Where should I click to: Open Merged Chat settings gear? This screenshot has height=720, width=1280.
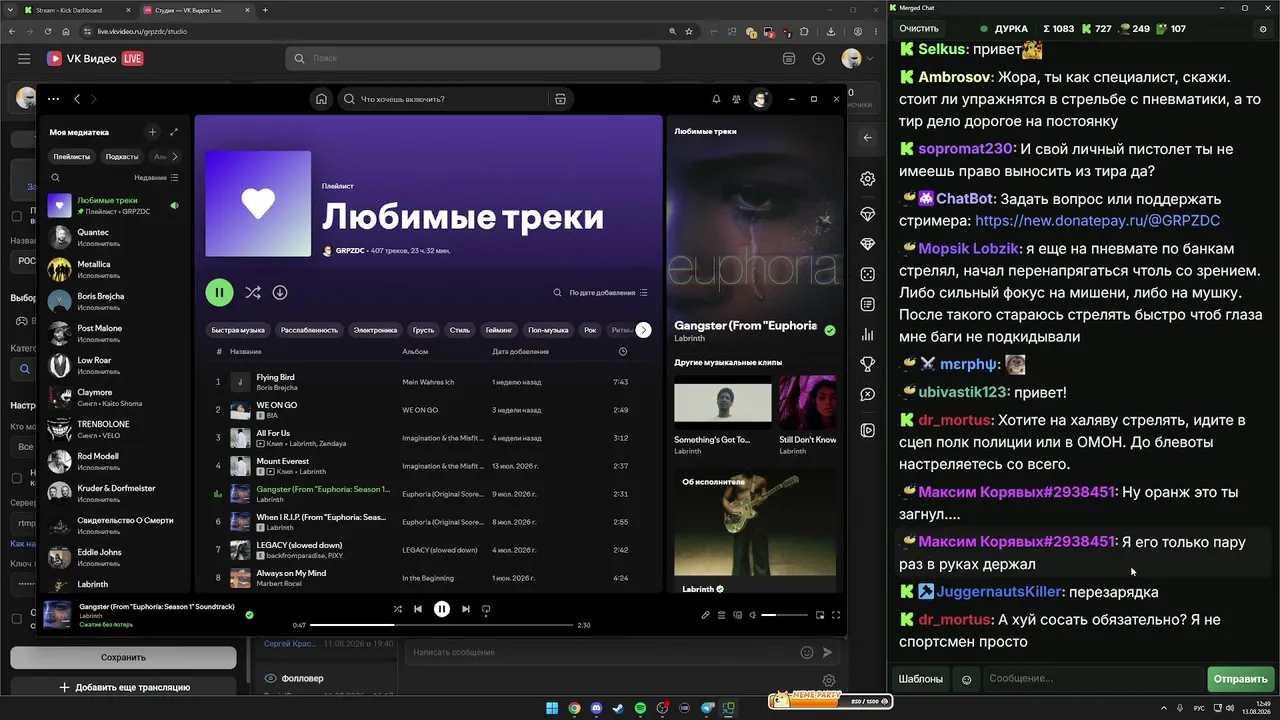point(1262,29)
